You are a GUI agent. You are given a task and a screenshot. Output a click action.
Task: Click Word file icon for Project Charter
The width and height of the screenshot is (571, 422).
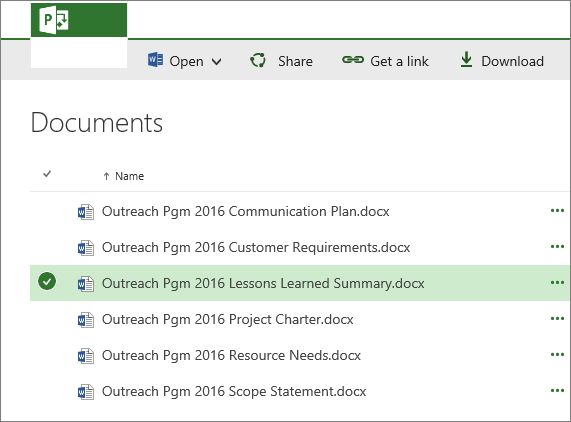(86, 320)
